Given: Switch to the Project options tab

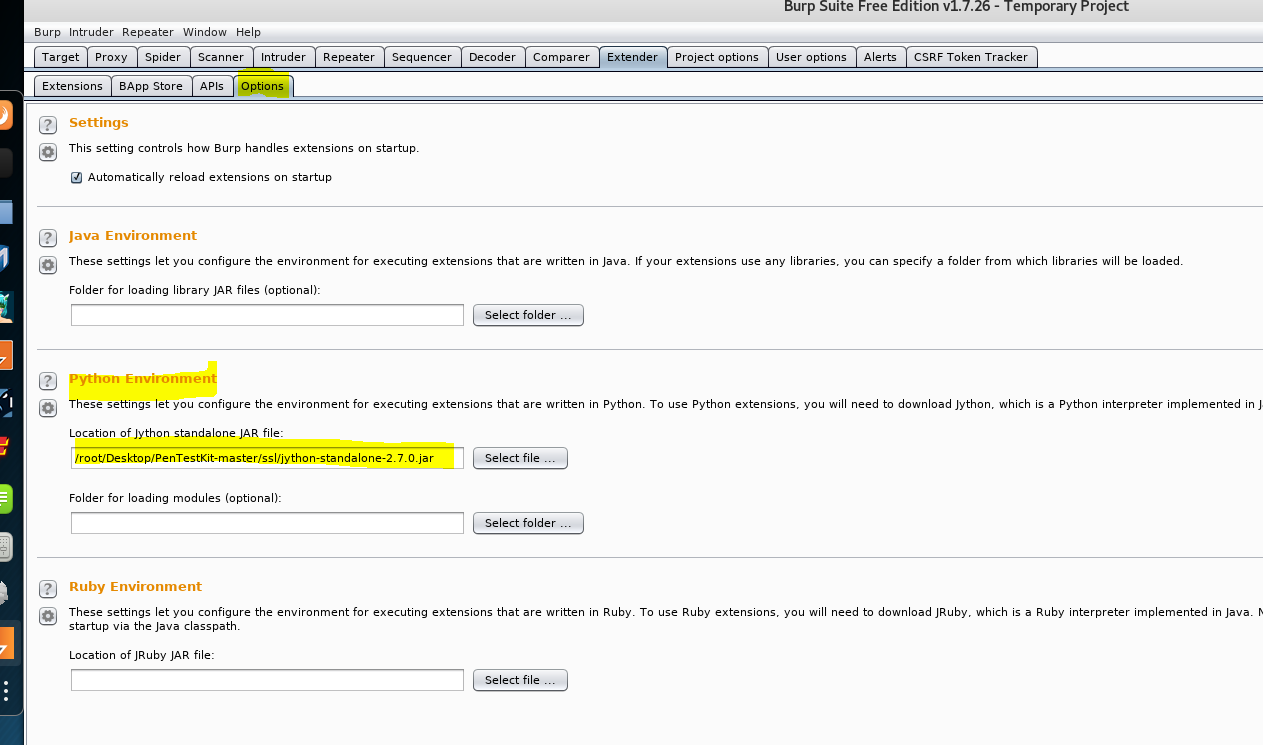Looking at the screenshot, I should tap(717, 57).
